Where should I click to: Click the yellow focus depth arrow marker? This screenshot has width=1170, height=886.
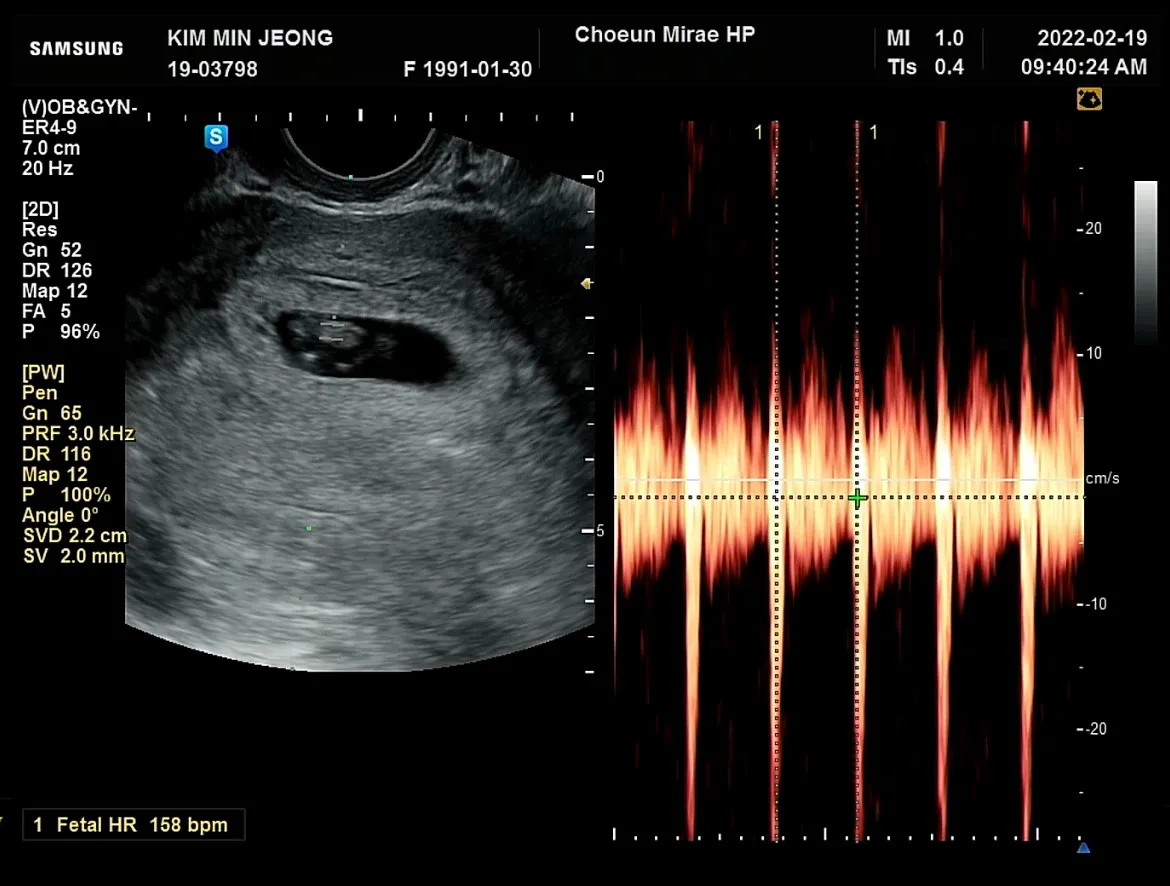586,284
